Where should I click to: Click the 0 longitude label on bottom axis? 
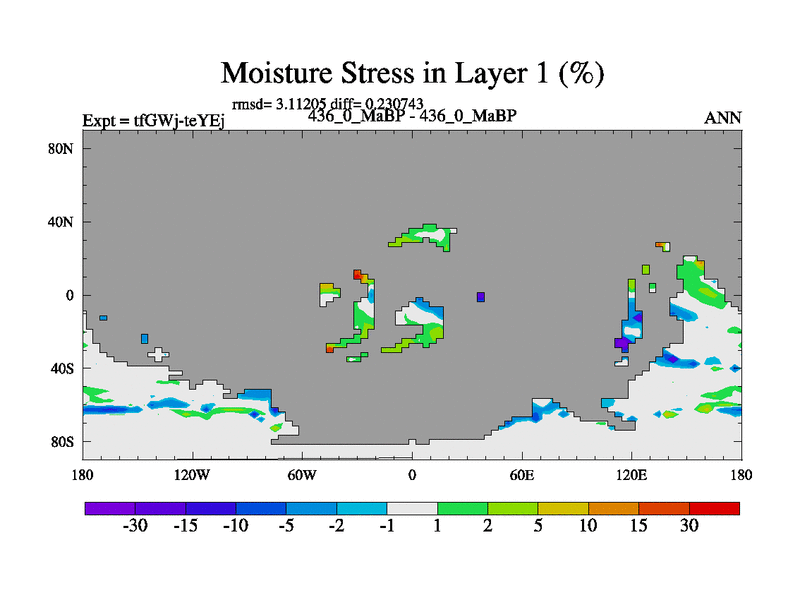point(412,474)
